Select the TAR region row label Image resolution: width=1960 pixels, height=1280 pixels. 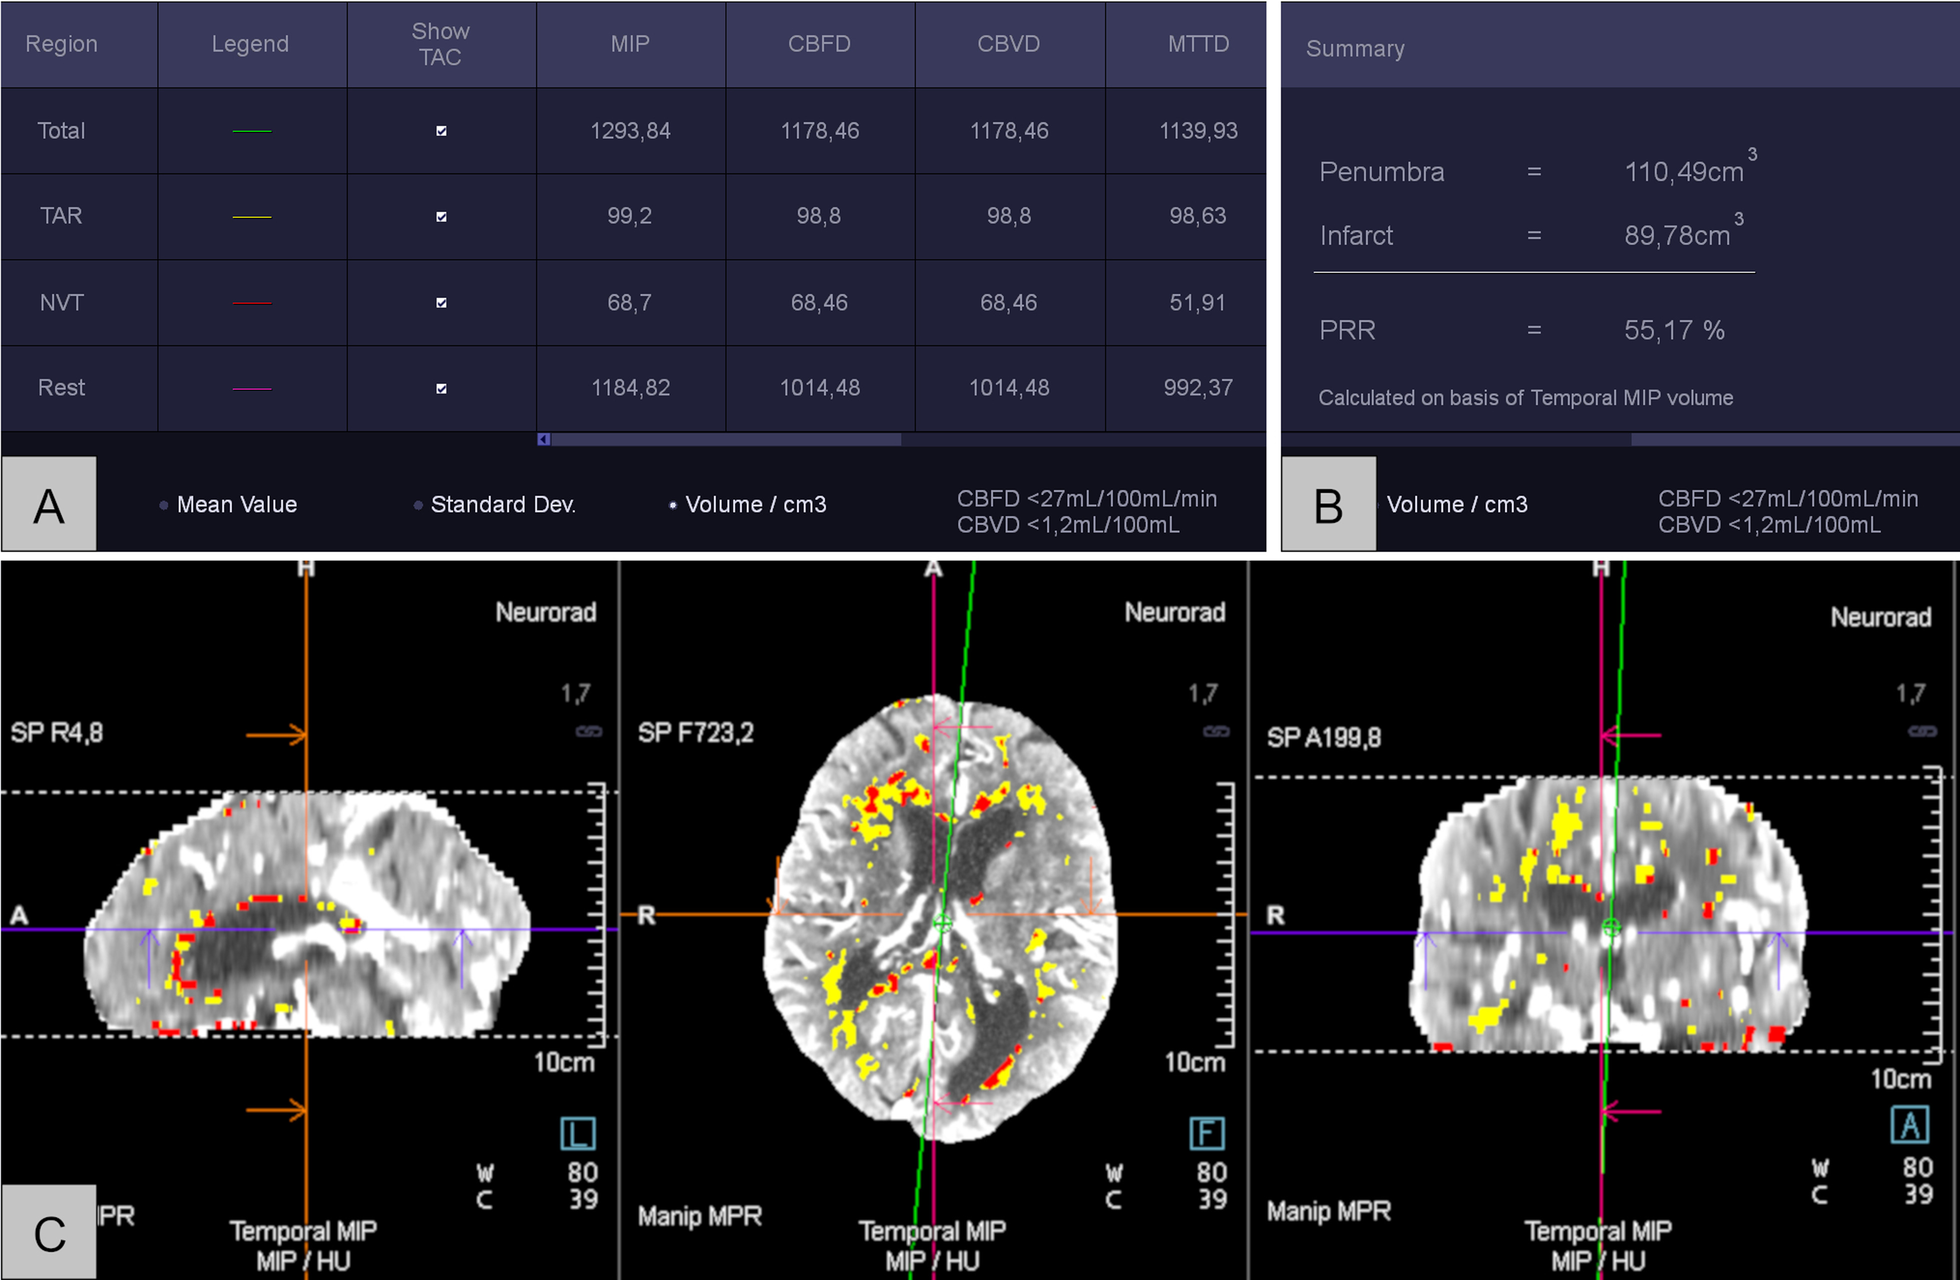pyautogui.click(x=61, y=216)
